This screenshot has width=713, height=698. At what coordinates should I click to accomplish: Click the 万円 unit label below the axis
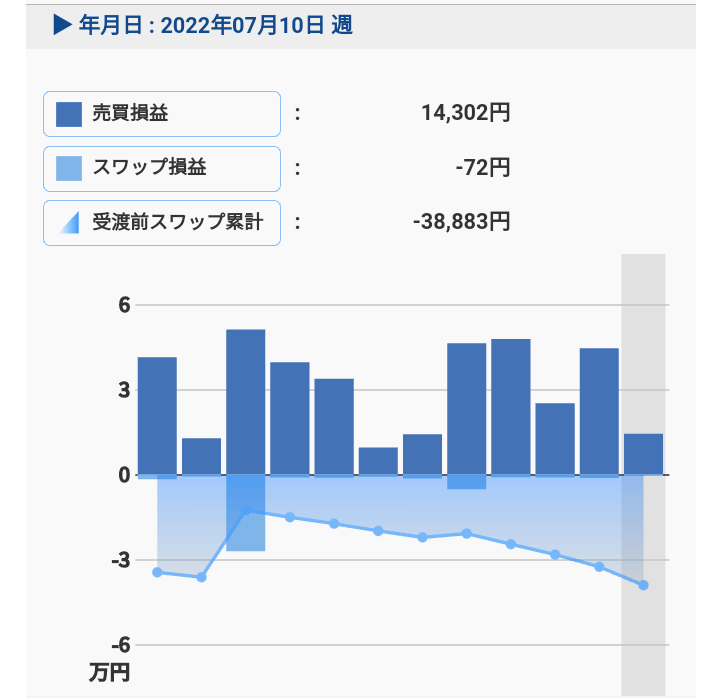coord(108,672)
